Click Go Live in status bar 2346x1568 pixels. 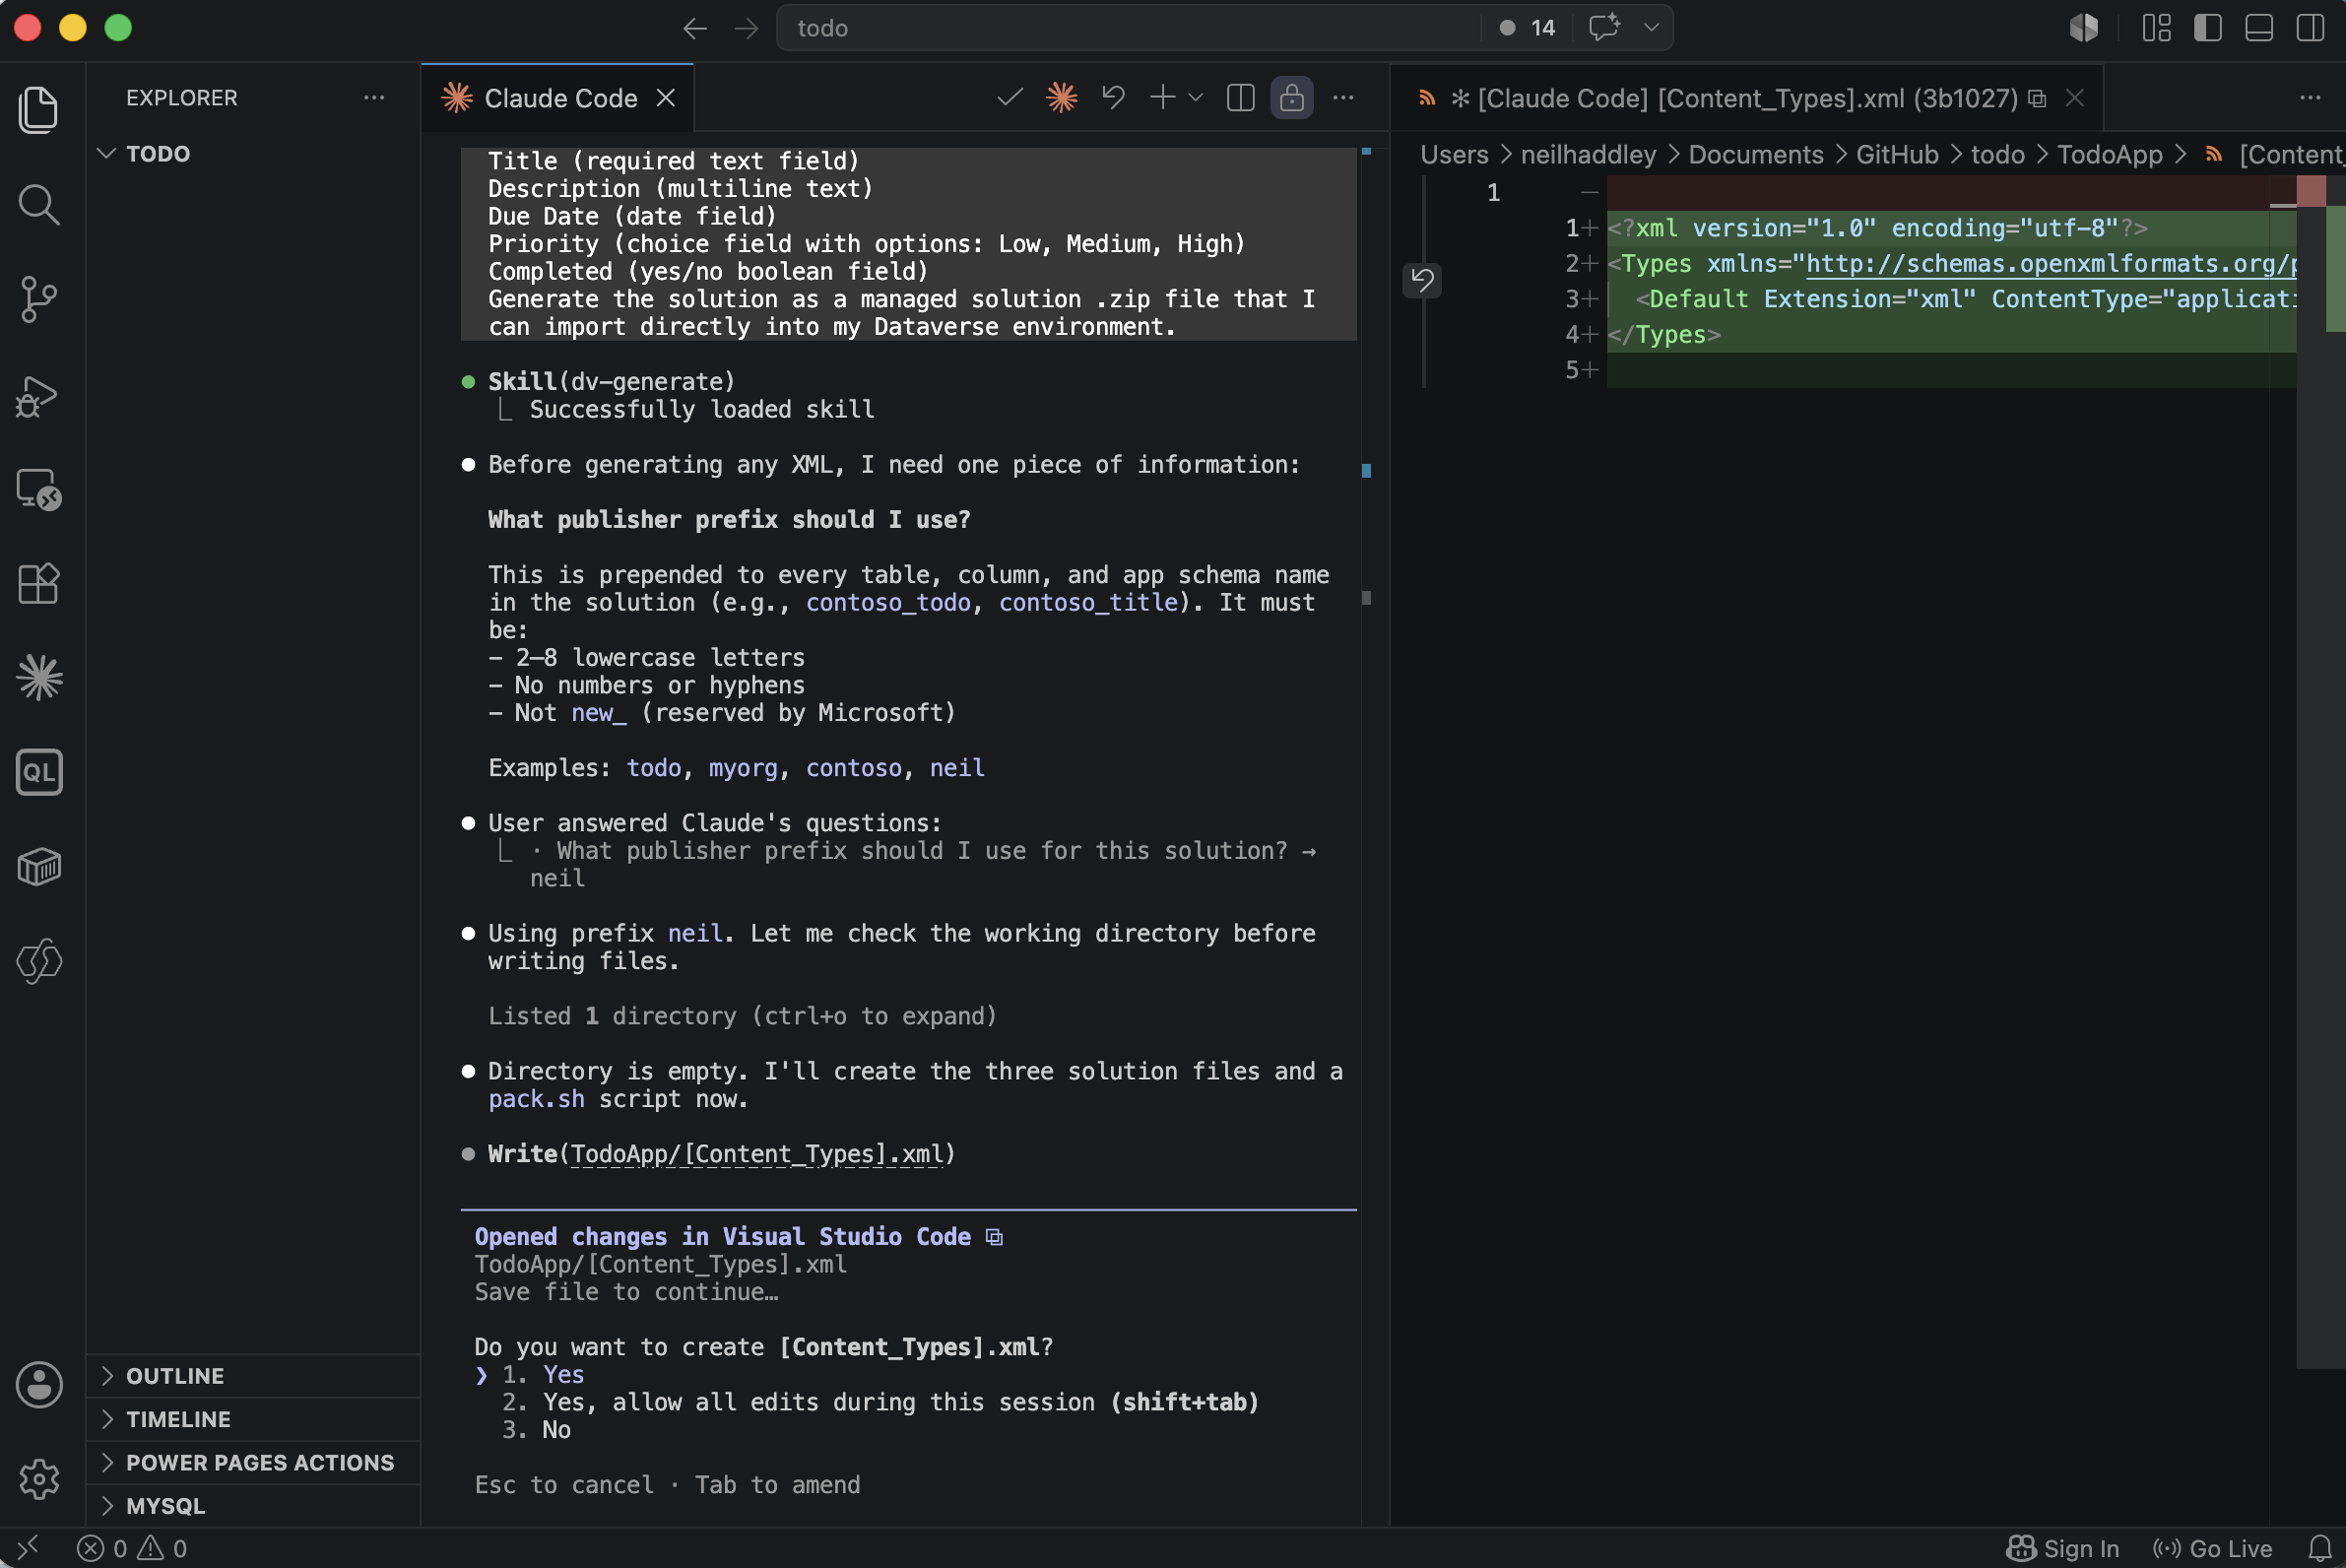tap(2212, 1548)
